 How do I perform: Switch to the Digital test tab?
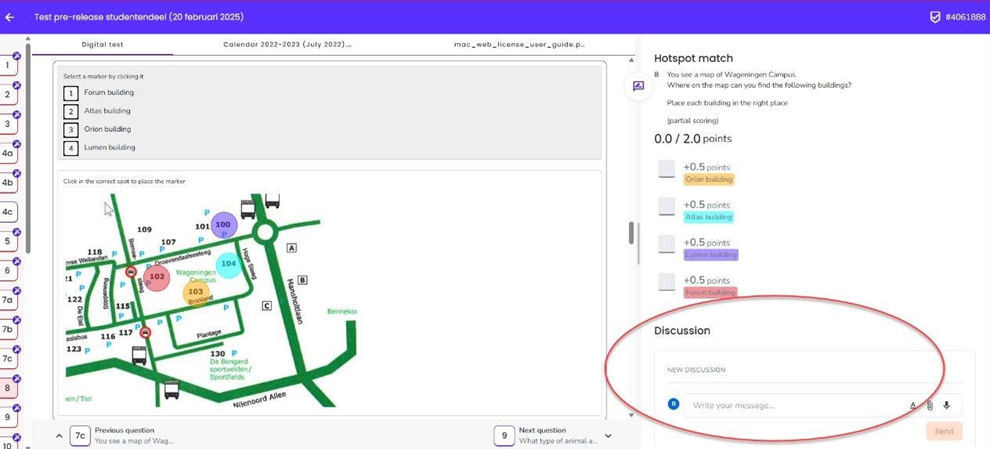[x=102, y=44]
